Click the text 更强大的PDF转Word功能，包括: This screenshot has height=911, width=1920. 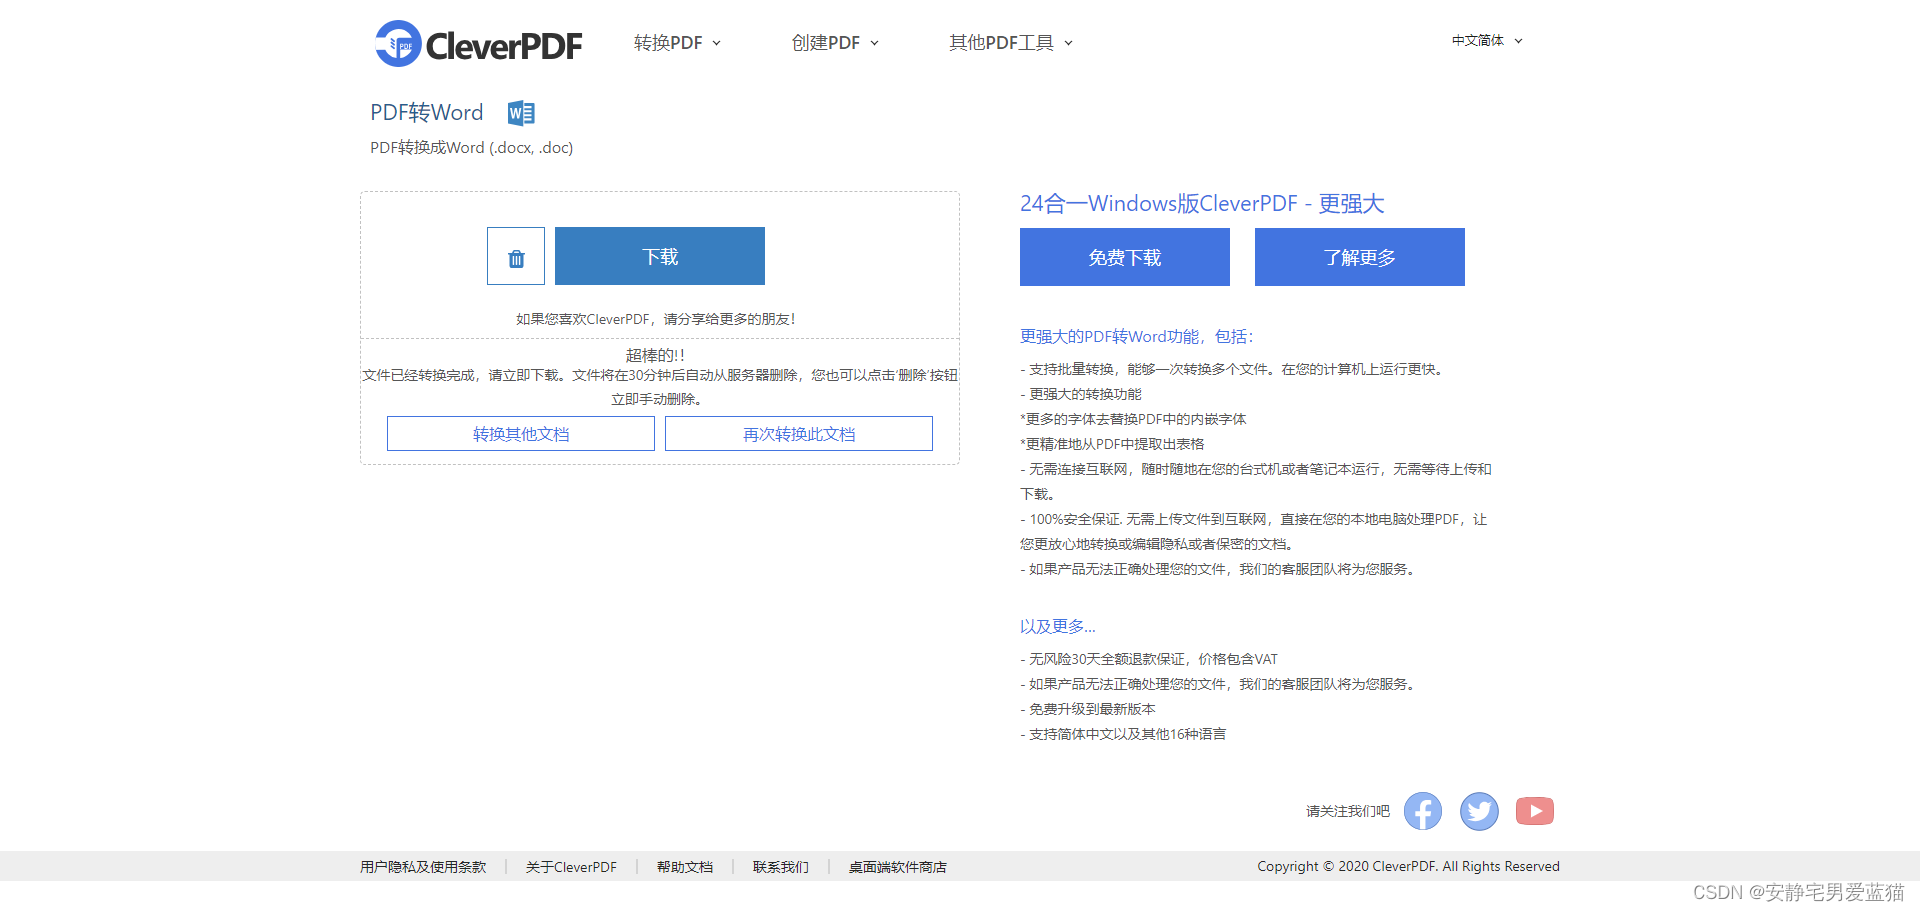point(1136,336)
